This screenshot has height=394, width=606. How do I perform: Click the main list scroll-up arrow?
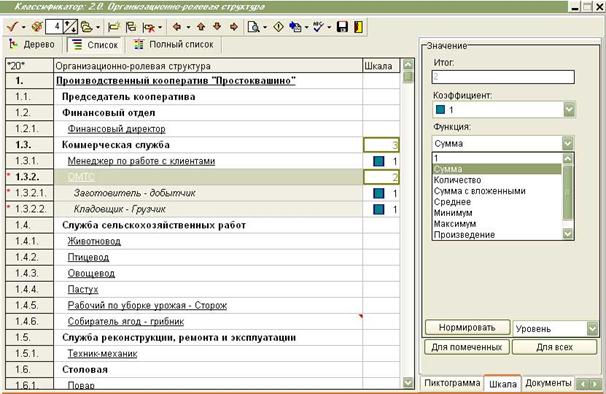(408, 64)
